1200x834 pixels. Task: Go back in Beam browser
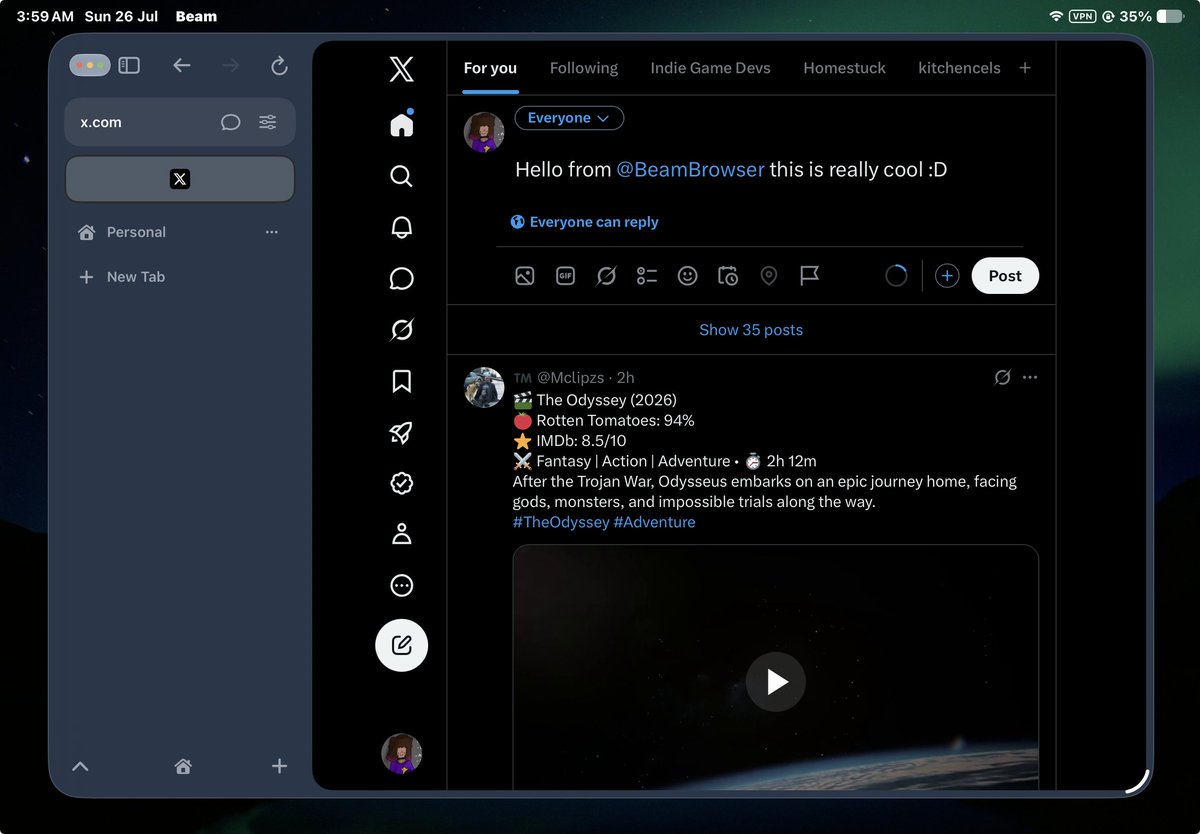click(181, 65)
